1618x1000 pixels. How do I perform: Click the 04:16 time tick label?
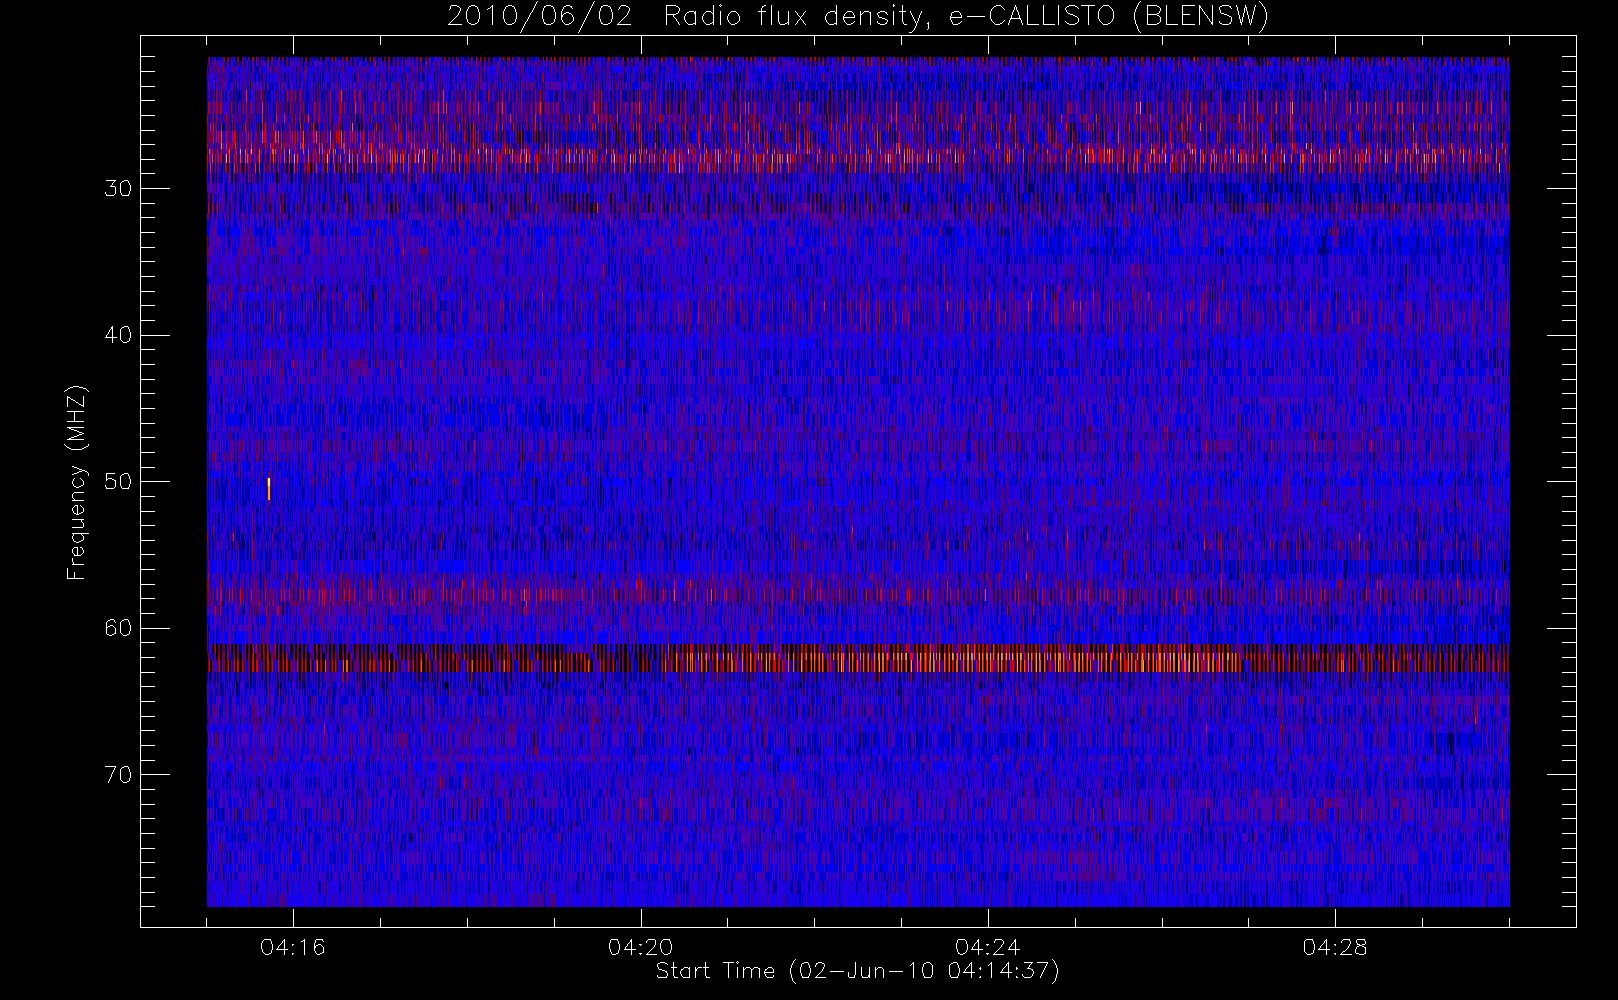(292, 947)
